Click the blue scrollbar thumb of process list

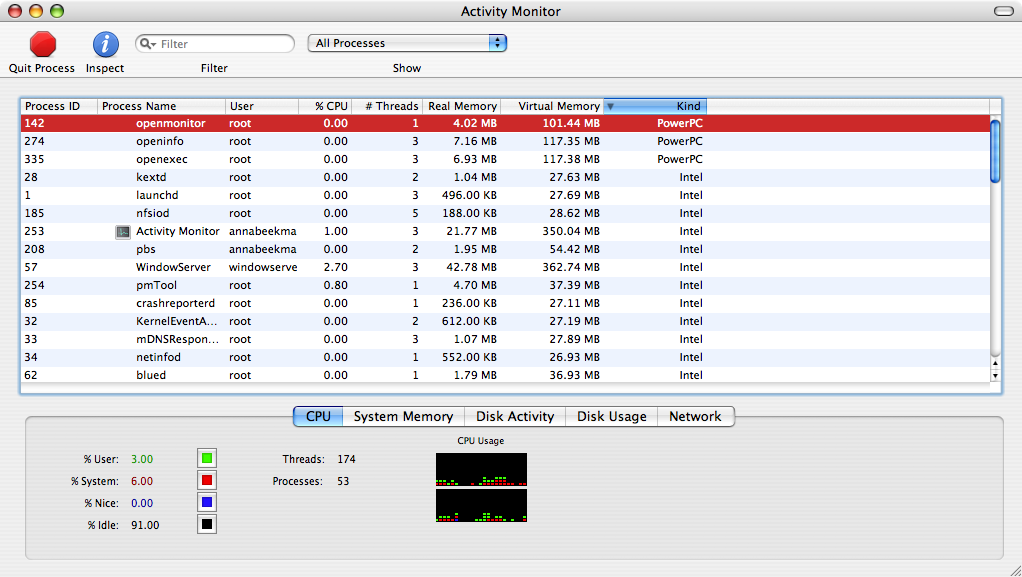point(995,151)
